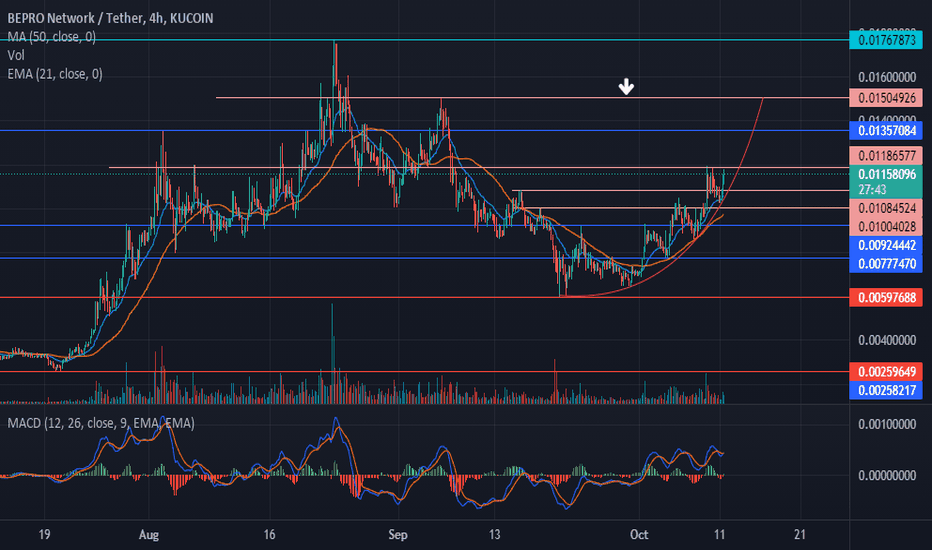Click the 0.00924442 blue price label
The height and width of the screenshot is (550, 932).
tap(886, 245)
